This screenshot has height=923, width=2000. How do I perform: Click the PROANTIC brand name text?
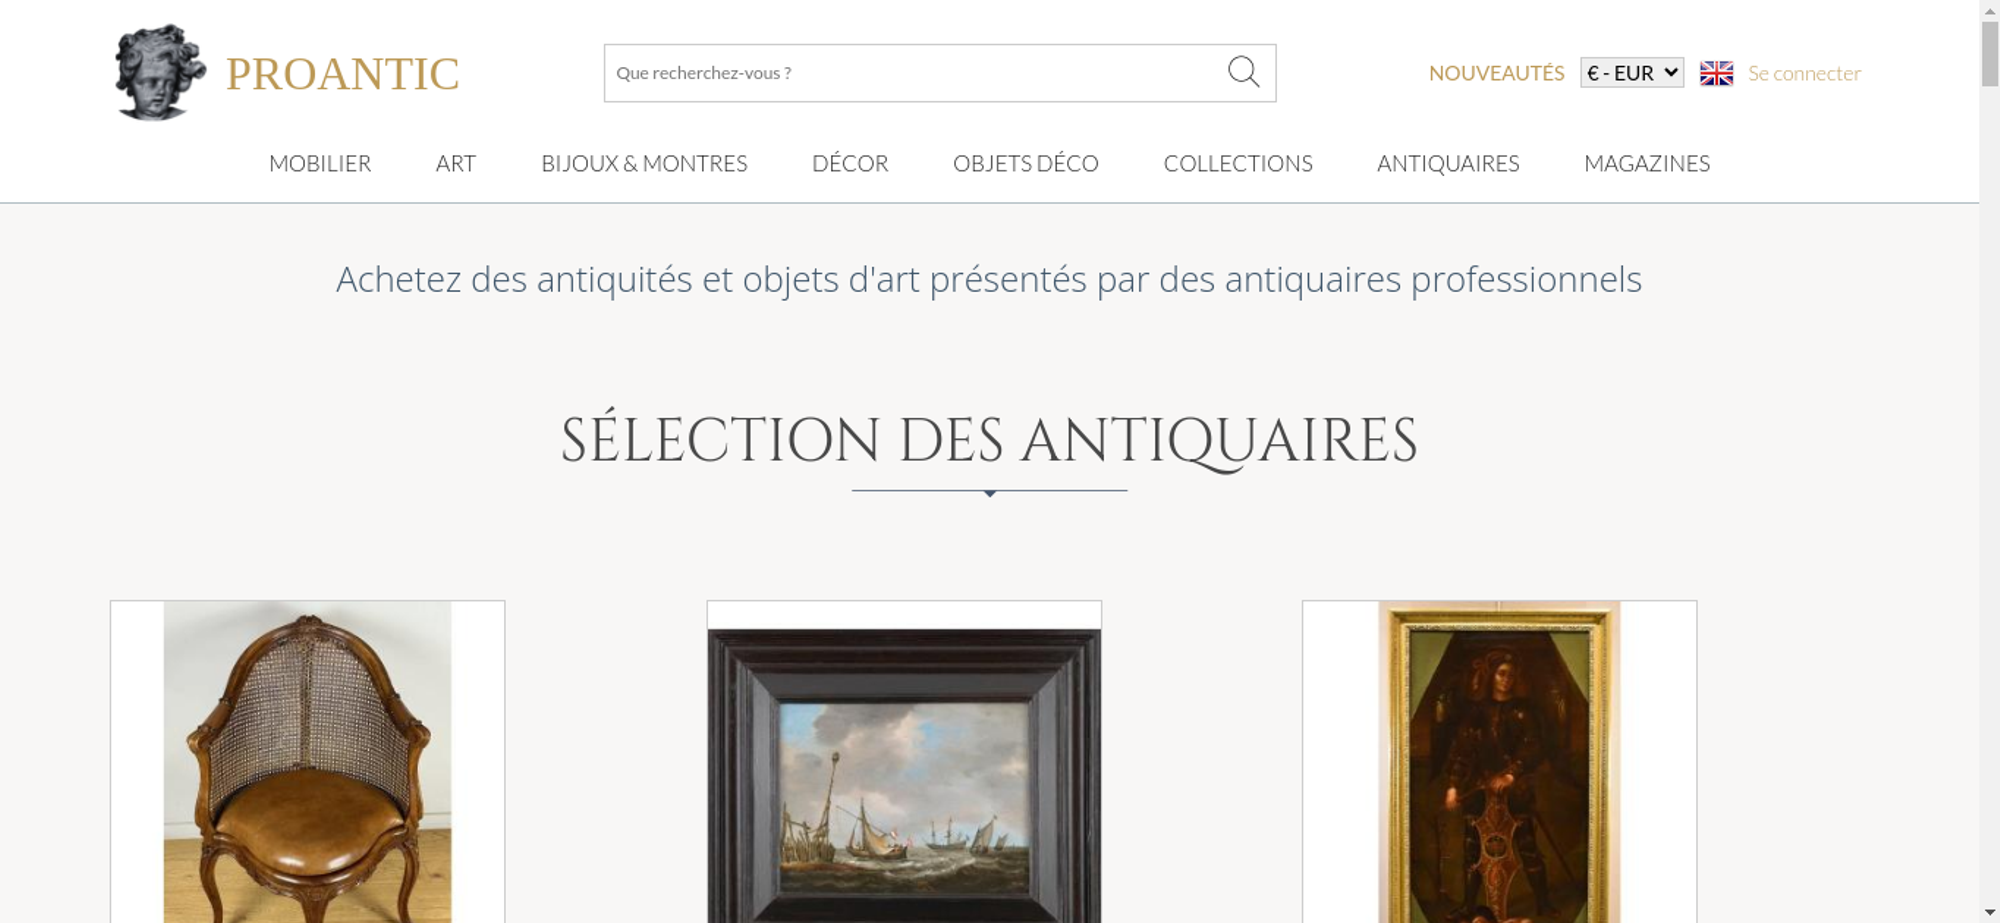(x=342, y=74)
